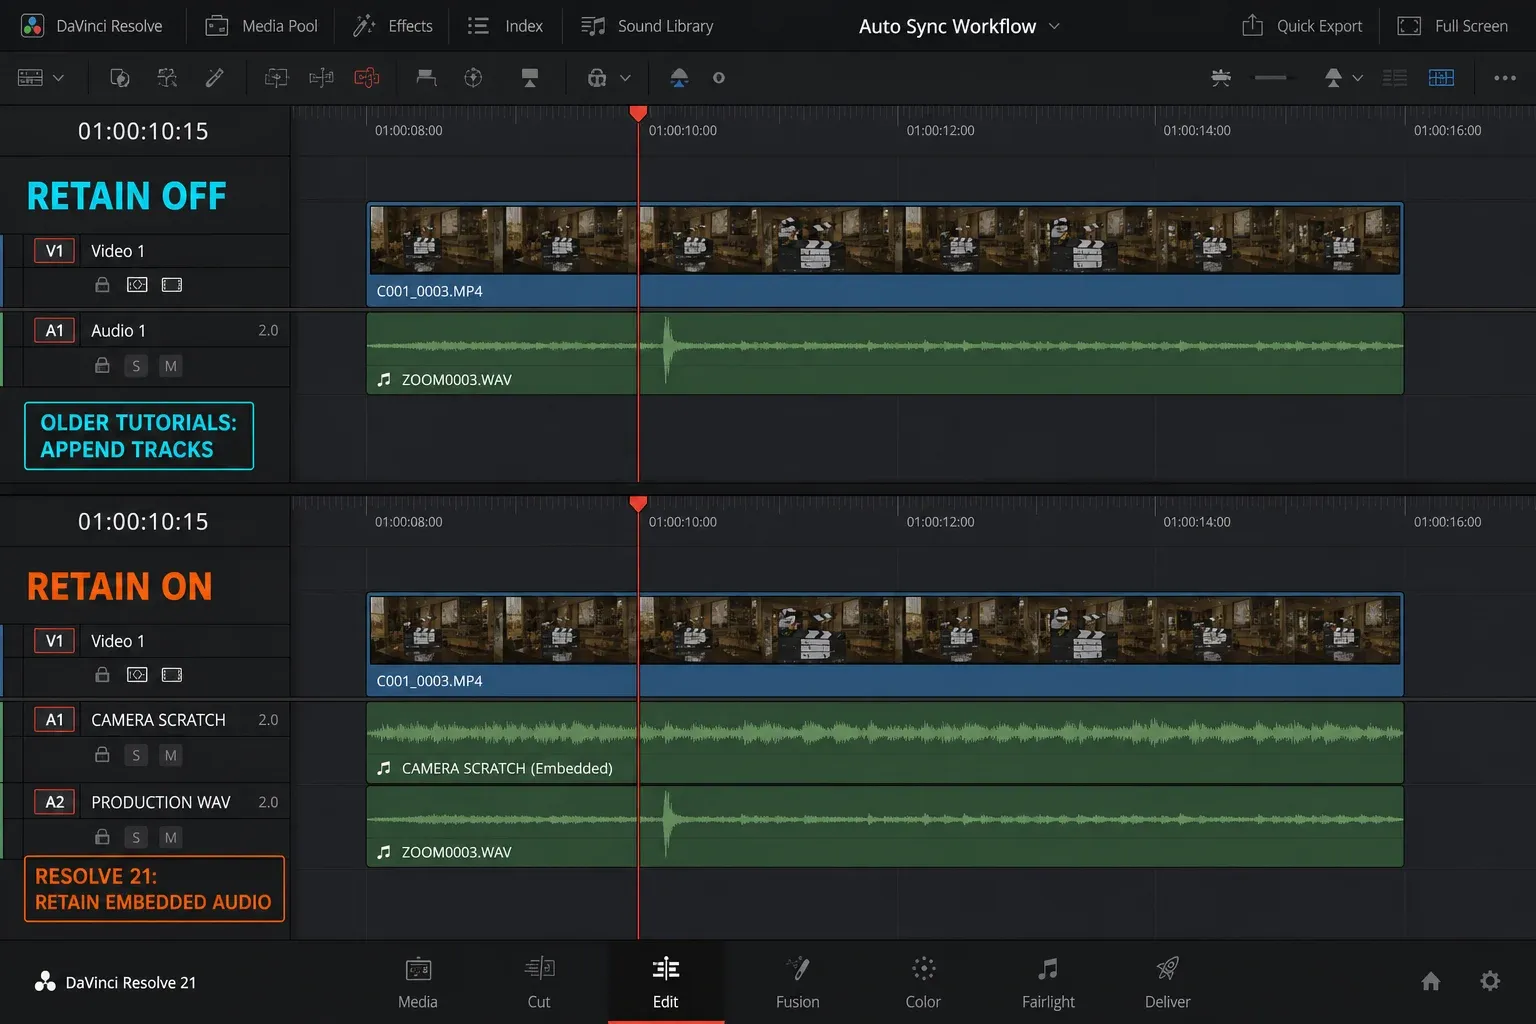Select the CAMERA SCRATCH (Embedded) audio clip
Screen dimensions: 1536x1024
point(885,743)
